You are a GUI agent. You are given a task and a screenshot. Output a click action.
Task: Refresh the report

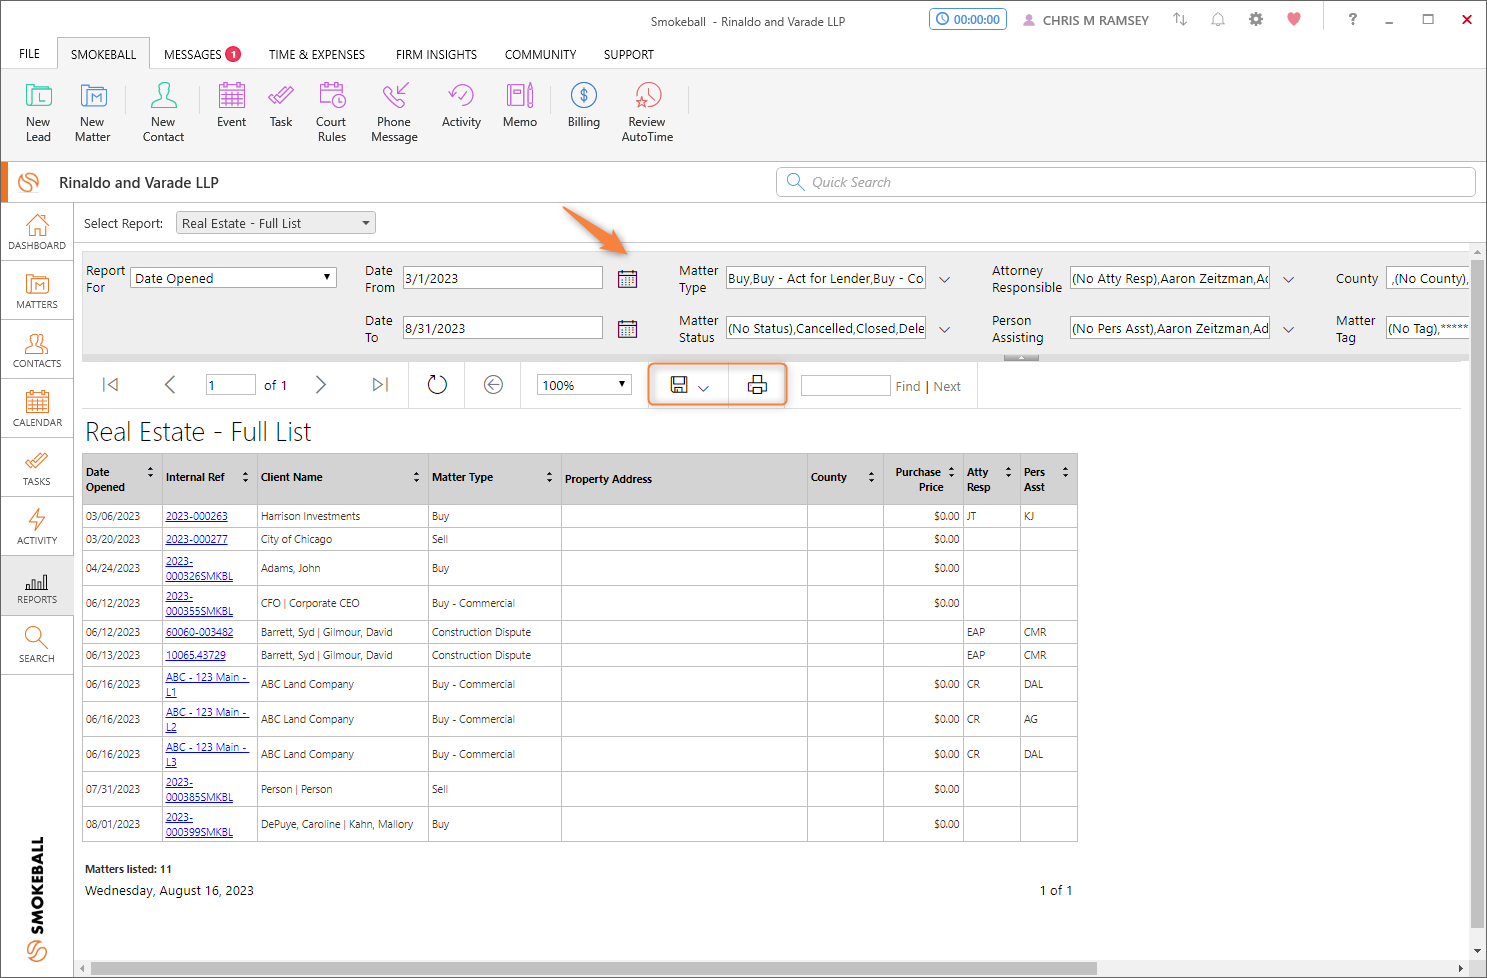[x=437, y=385]
